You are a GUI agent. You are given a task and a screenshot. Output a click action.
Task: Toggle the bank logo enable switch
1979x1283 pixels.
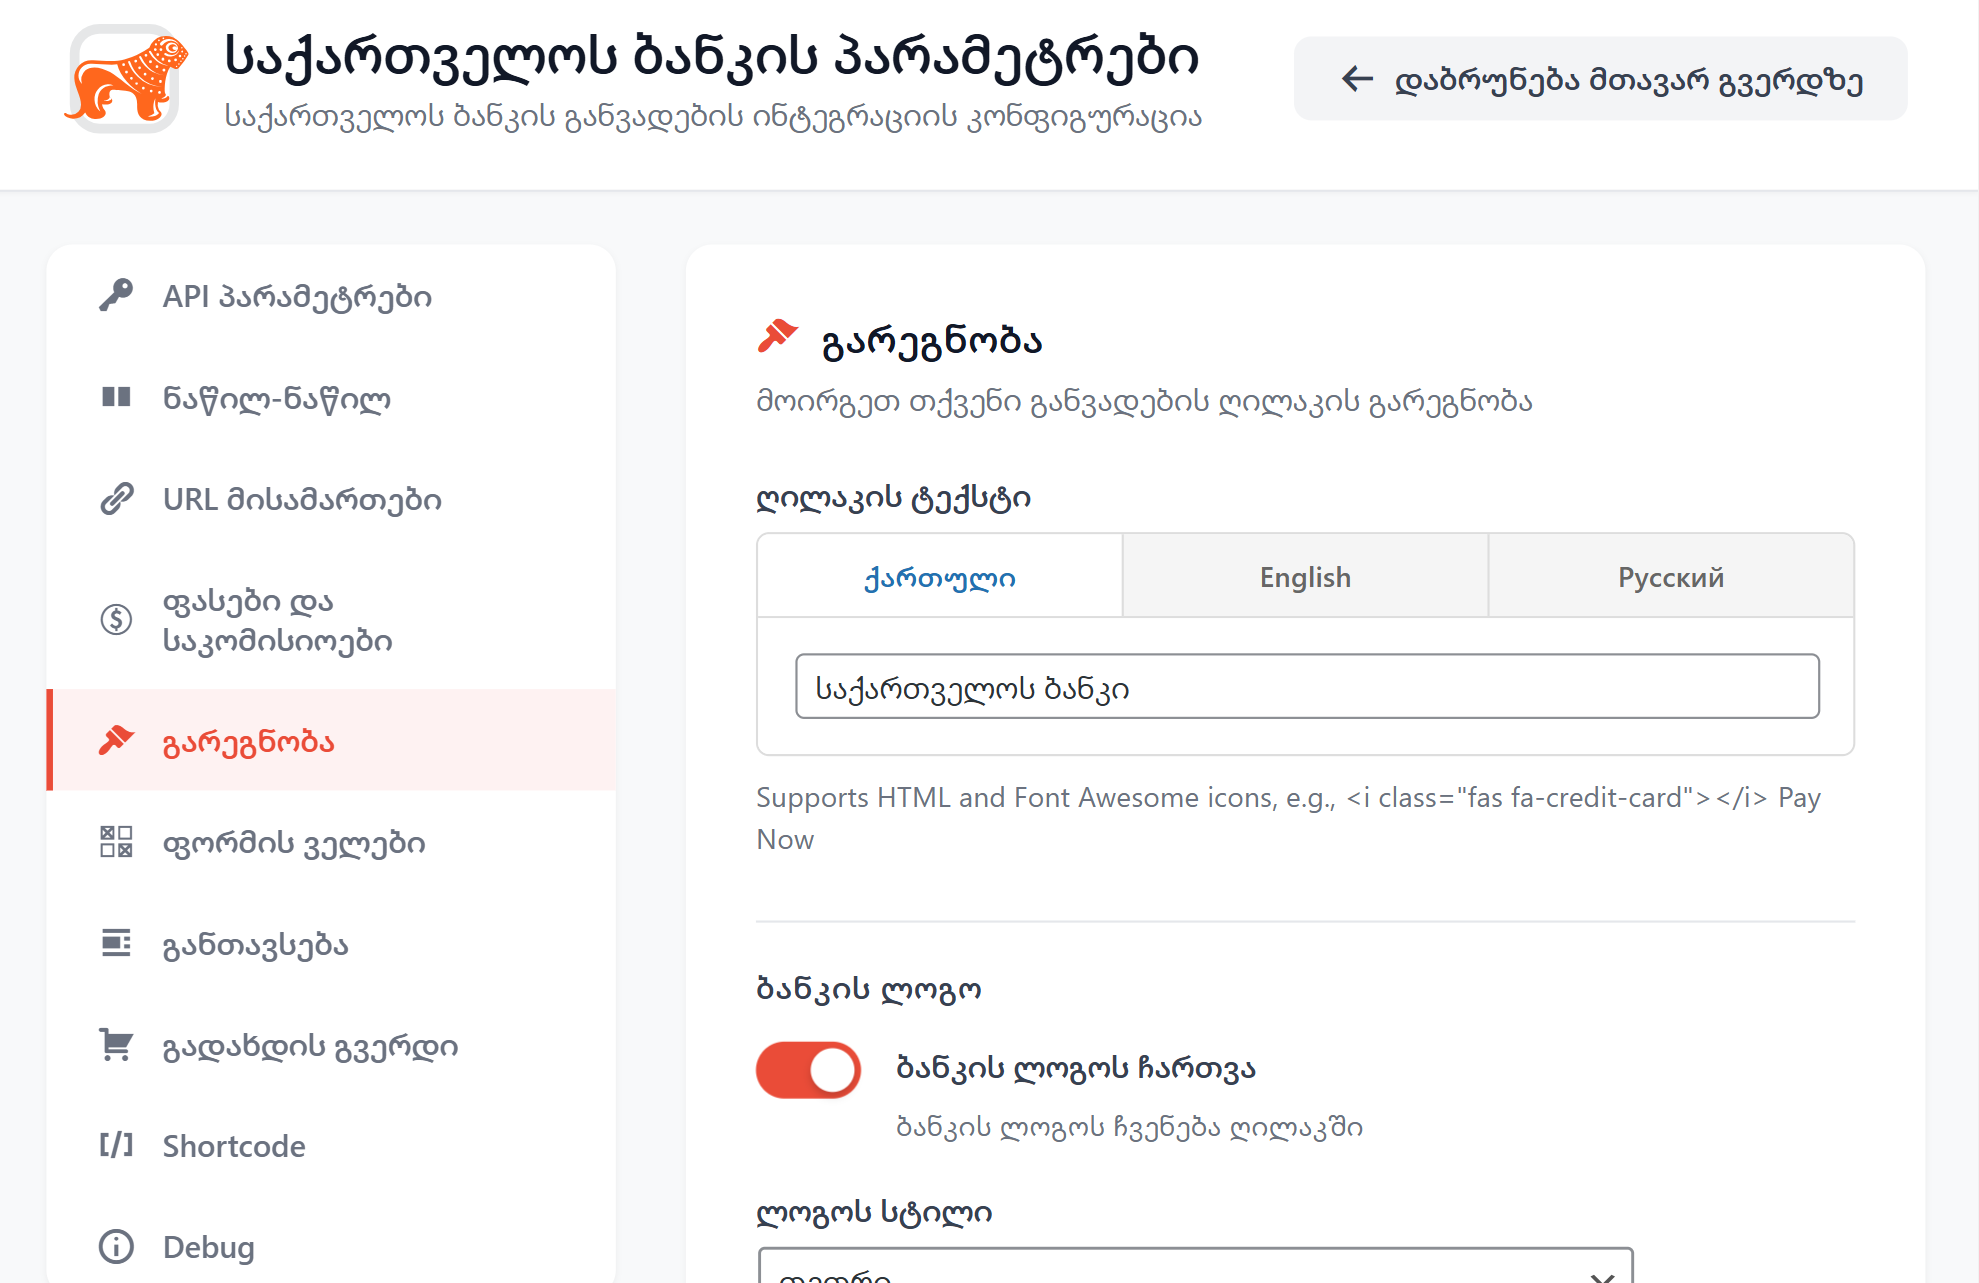tap(808, 1070)
